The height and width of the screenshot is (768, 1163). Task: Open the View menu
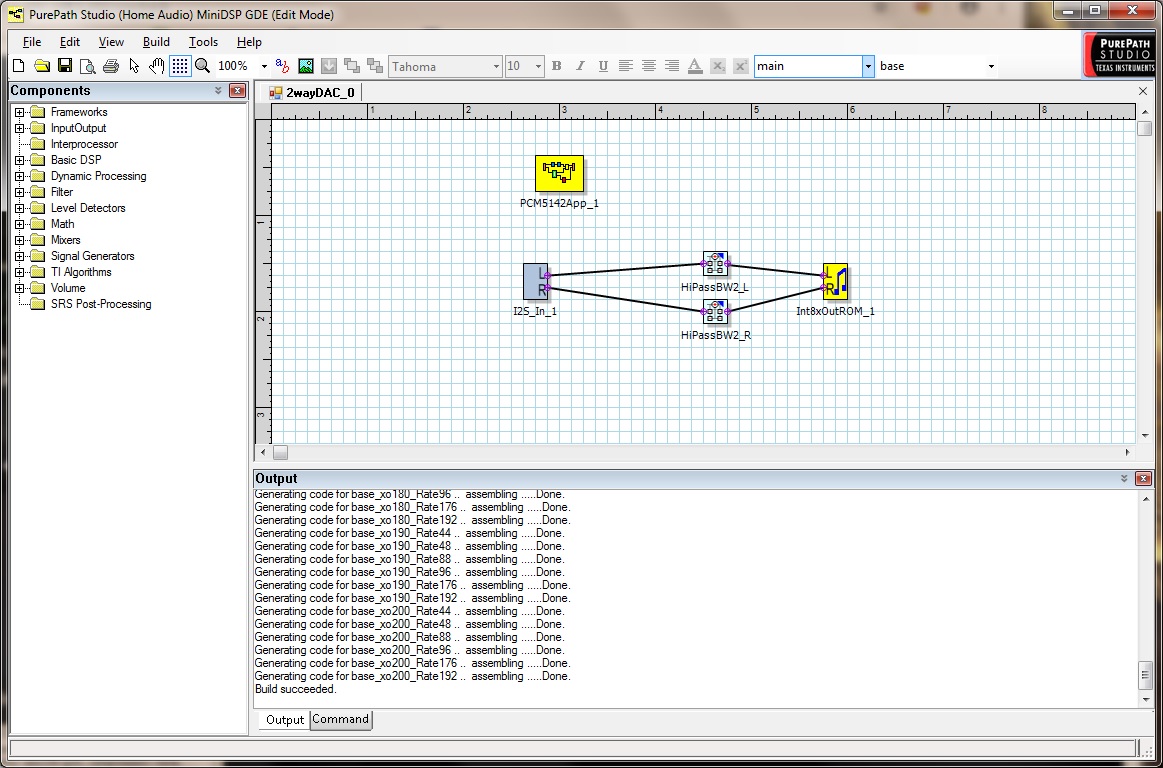[x=111, y=42]
